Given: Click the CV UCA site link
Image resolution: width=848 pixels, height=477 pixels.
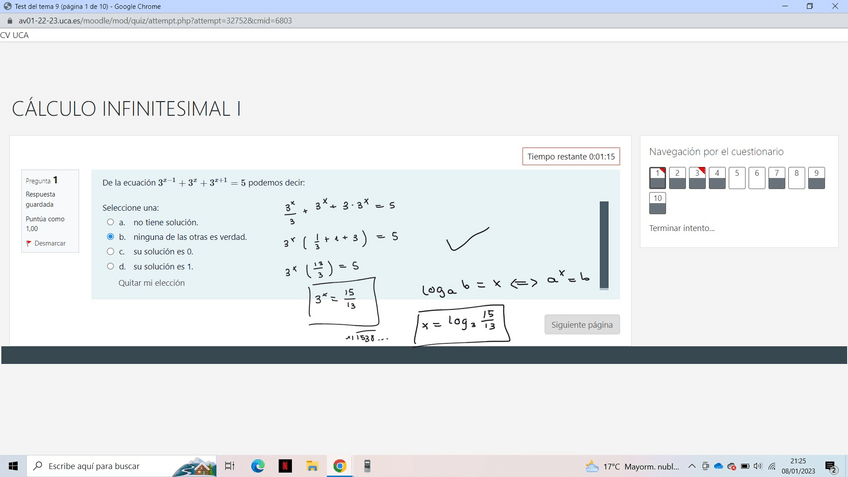Looking at the screenshot, I should [15, 35].
